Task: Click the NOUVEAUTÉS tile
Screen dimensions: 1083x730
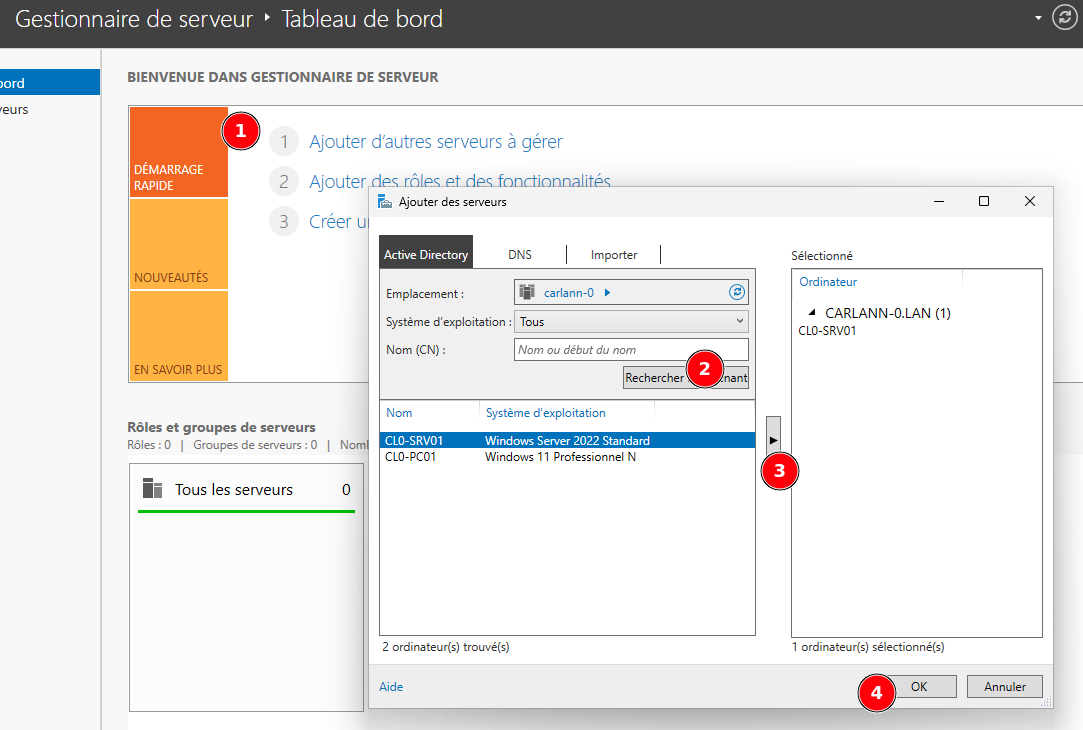Action: [179, 244]
